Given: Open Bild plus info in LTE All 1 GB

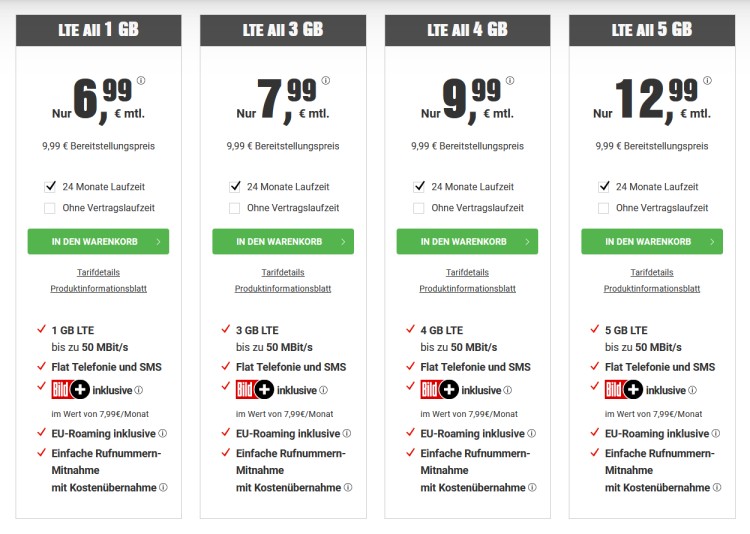Looking at the screenshot, I should pyautogui.click(x=139, y=391).
